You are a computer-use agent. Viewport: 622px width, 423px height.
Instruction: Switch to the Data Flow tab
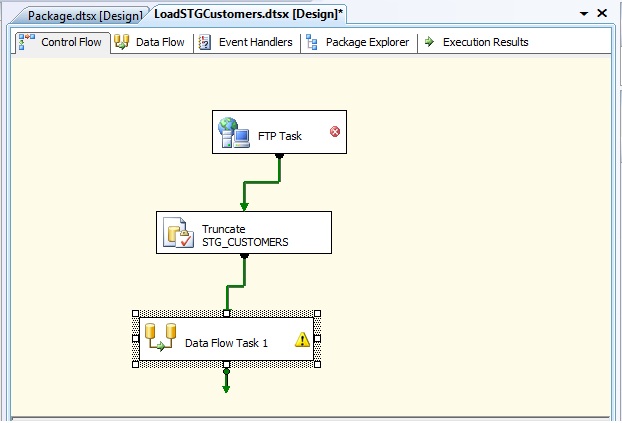click(150, 42)
